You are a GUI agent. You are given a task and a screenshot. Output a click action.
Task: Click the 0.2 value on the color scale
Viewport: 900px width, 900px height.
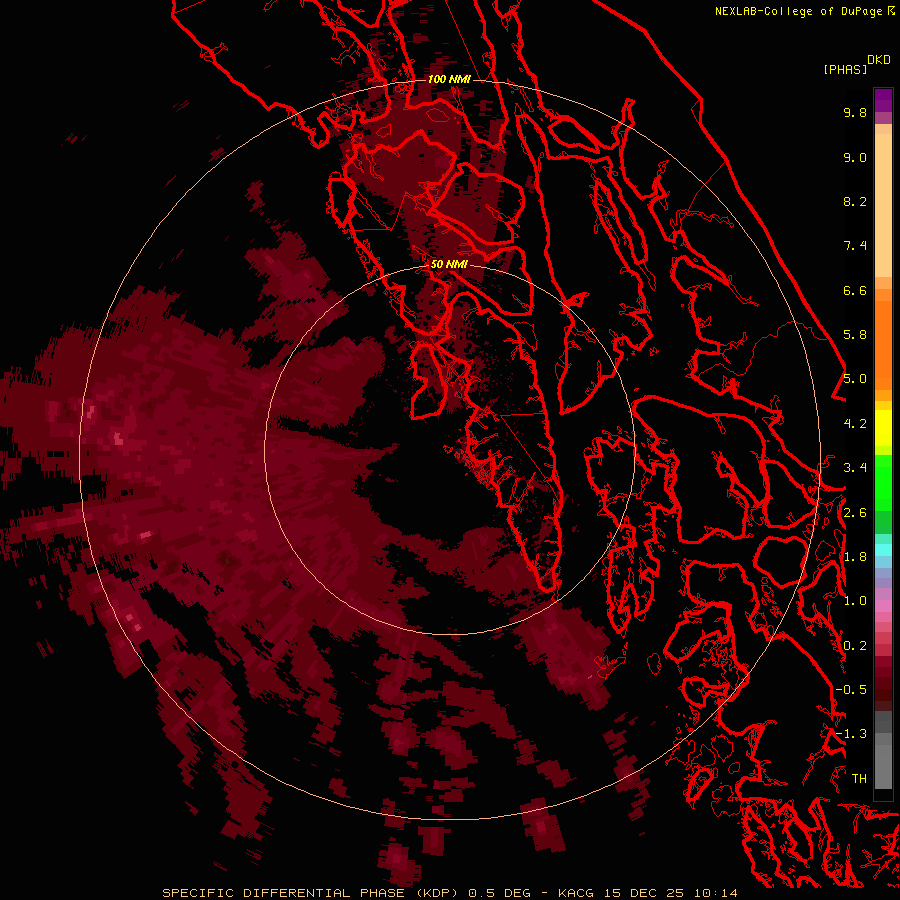click(x=855, y=646)
